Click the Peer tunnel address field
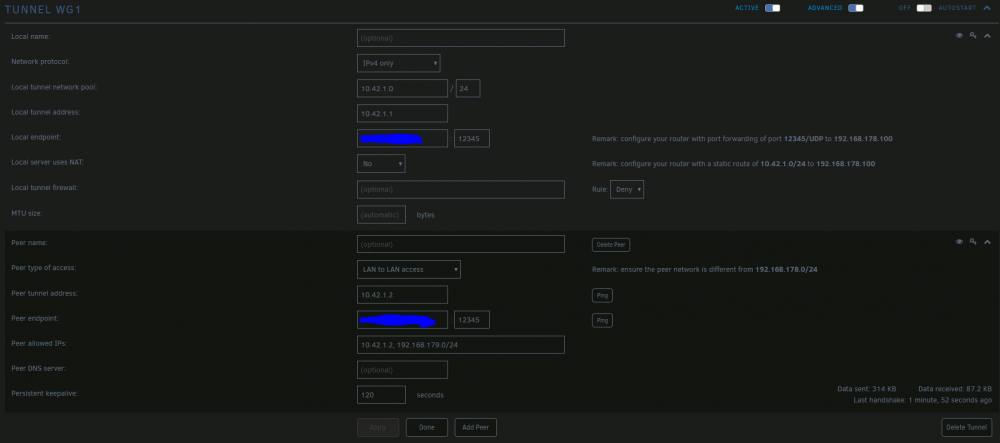Image resolution: width=1000 pixels, height=443 pixels. (402, 294)
